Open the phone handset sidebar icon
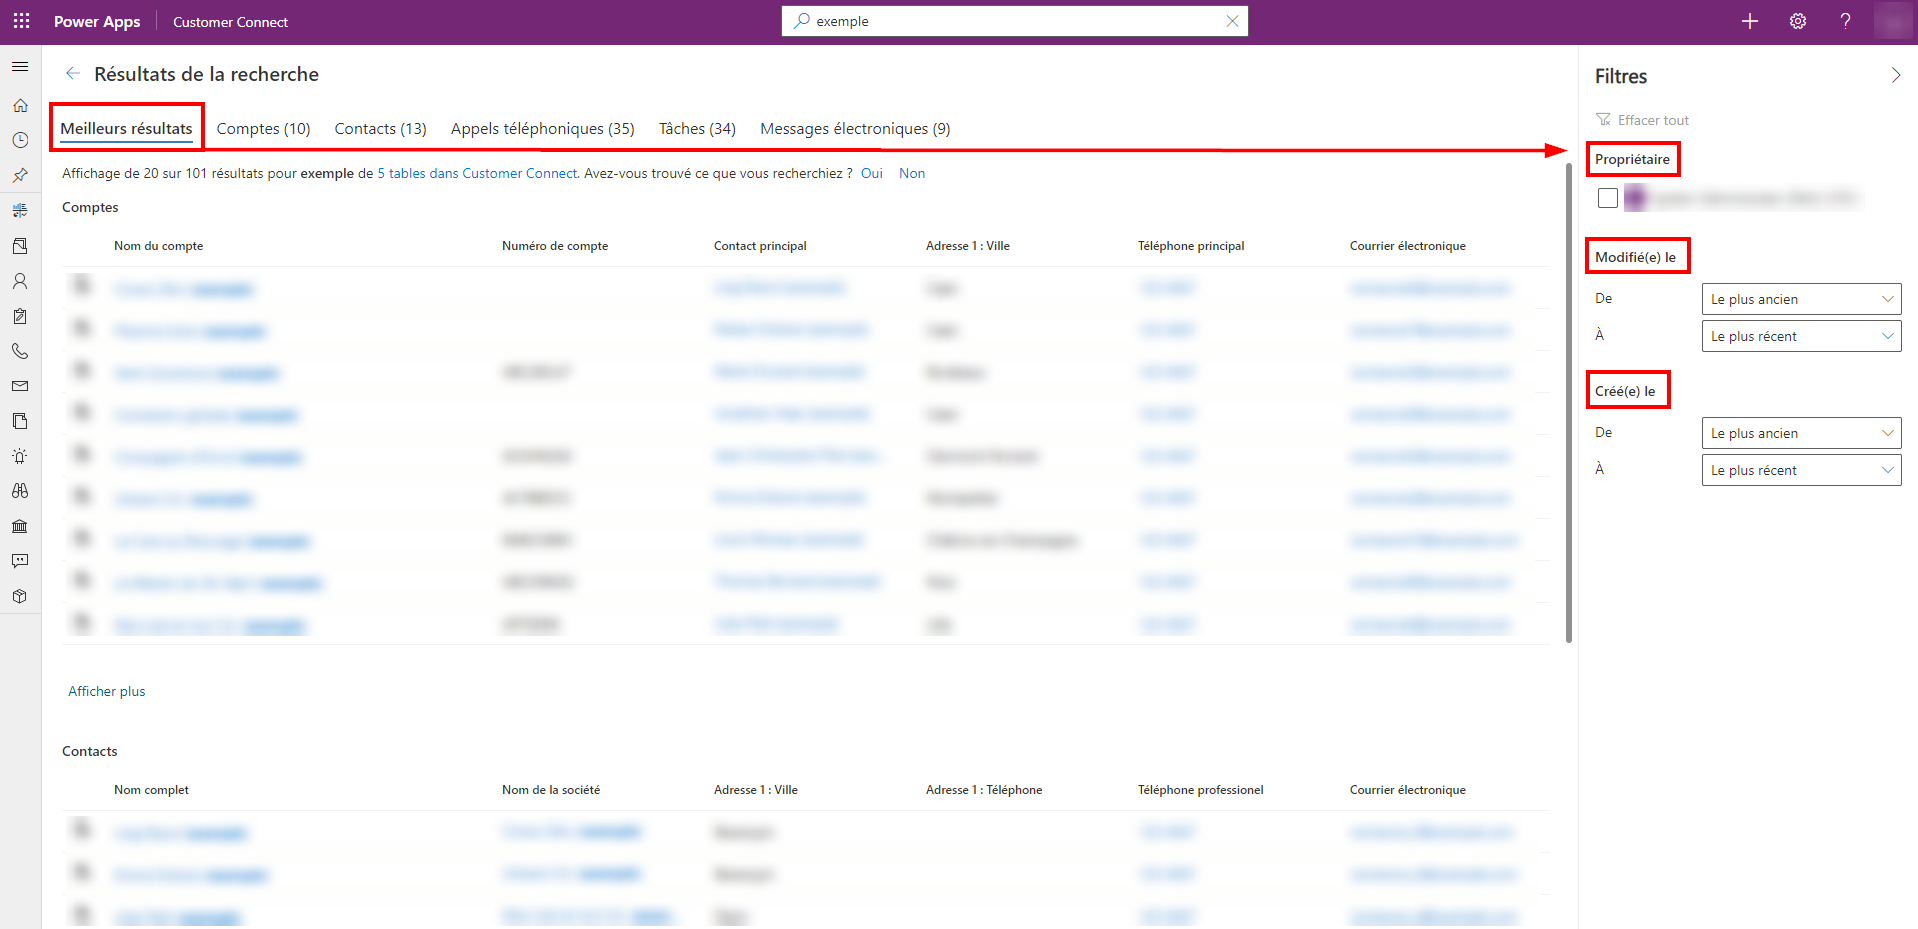 coord(20,351)
